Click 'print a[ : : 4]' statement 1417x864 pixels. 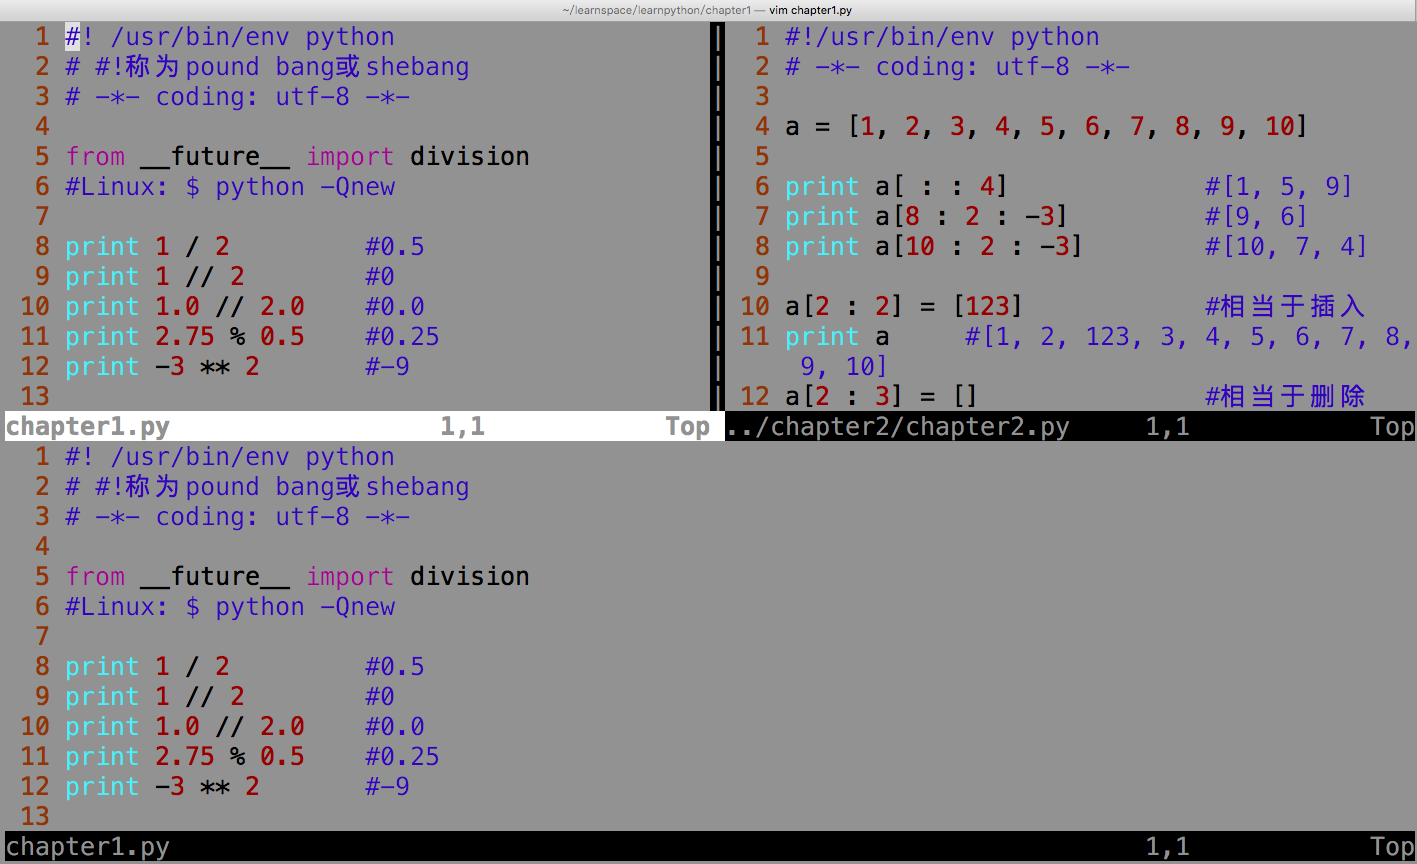pyautogui.click(x=896, y=187)
